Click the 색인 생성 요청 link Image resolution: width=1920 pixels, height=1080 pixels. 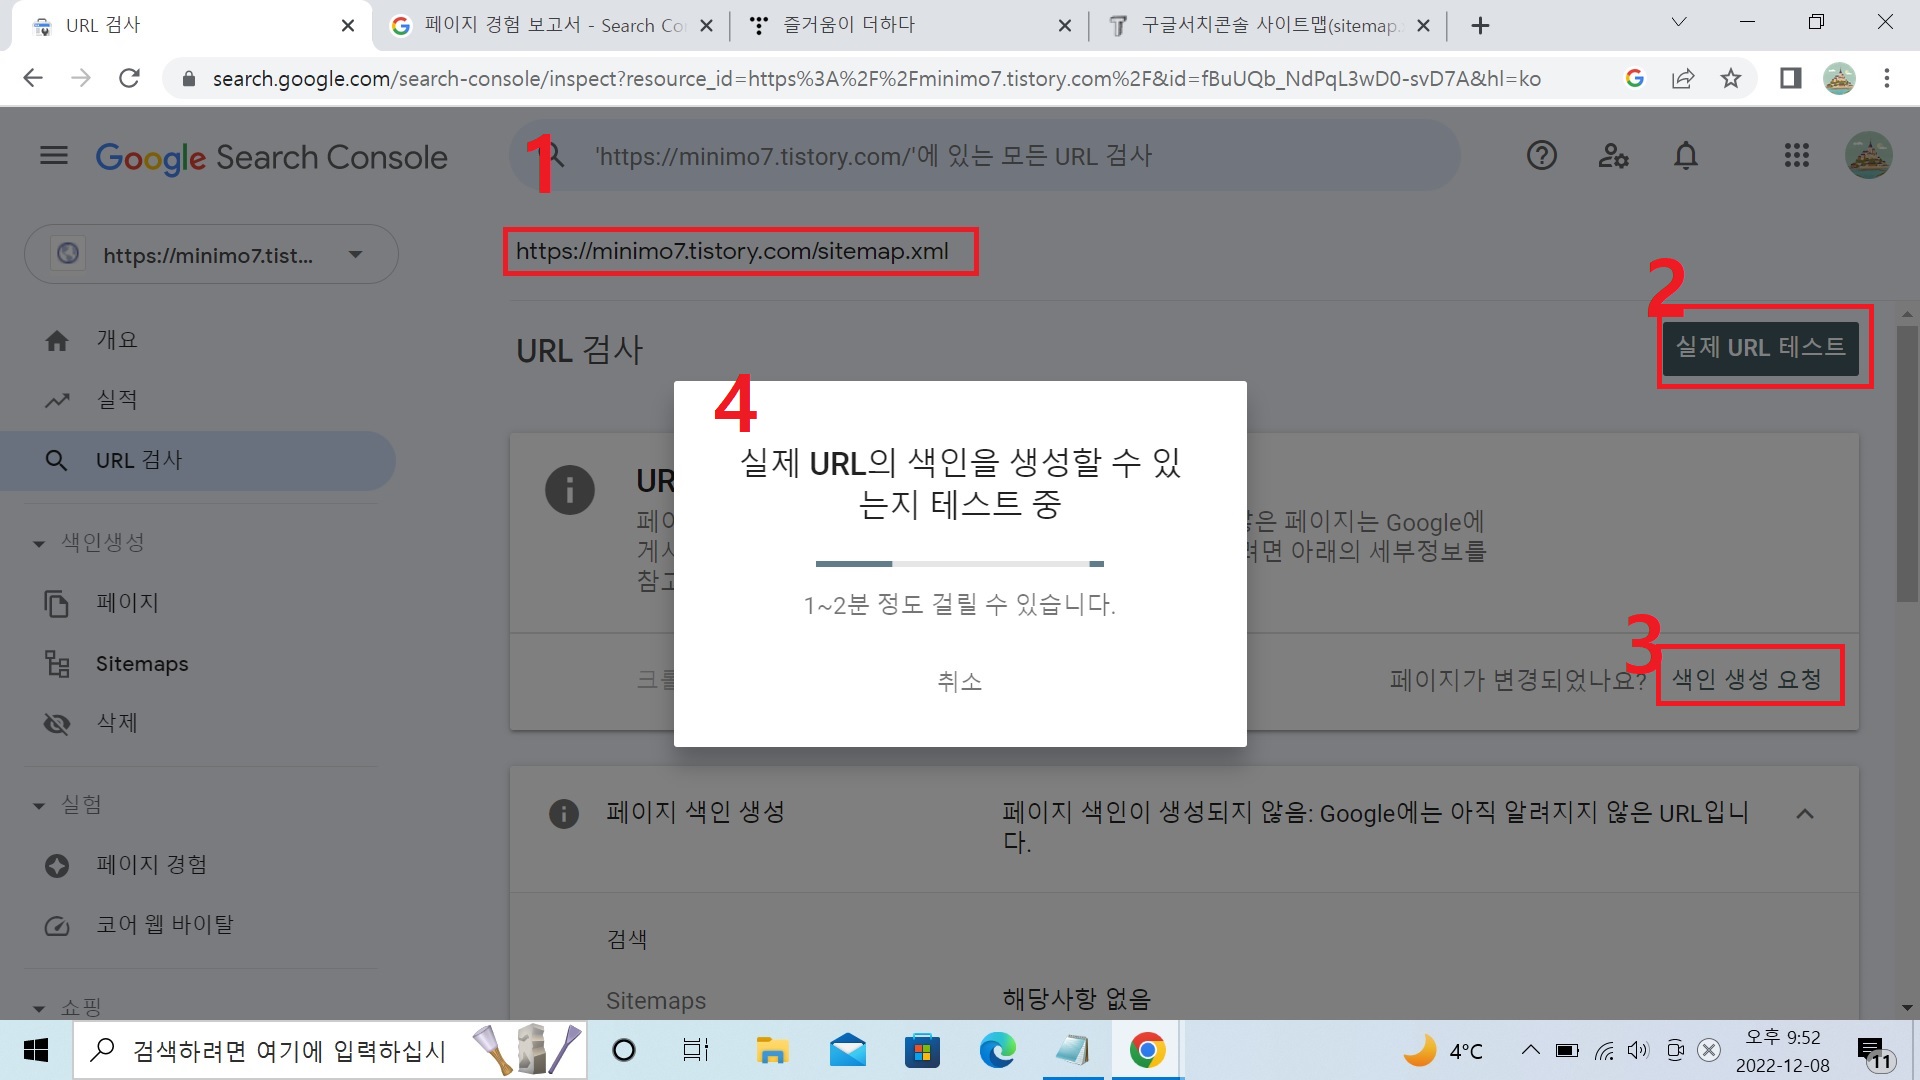click(1747, 680)
